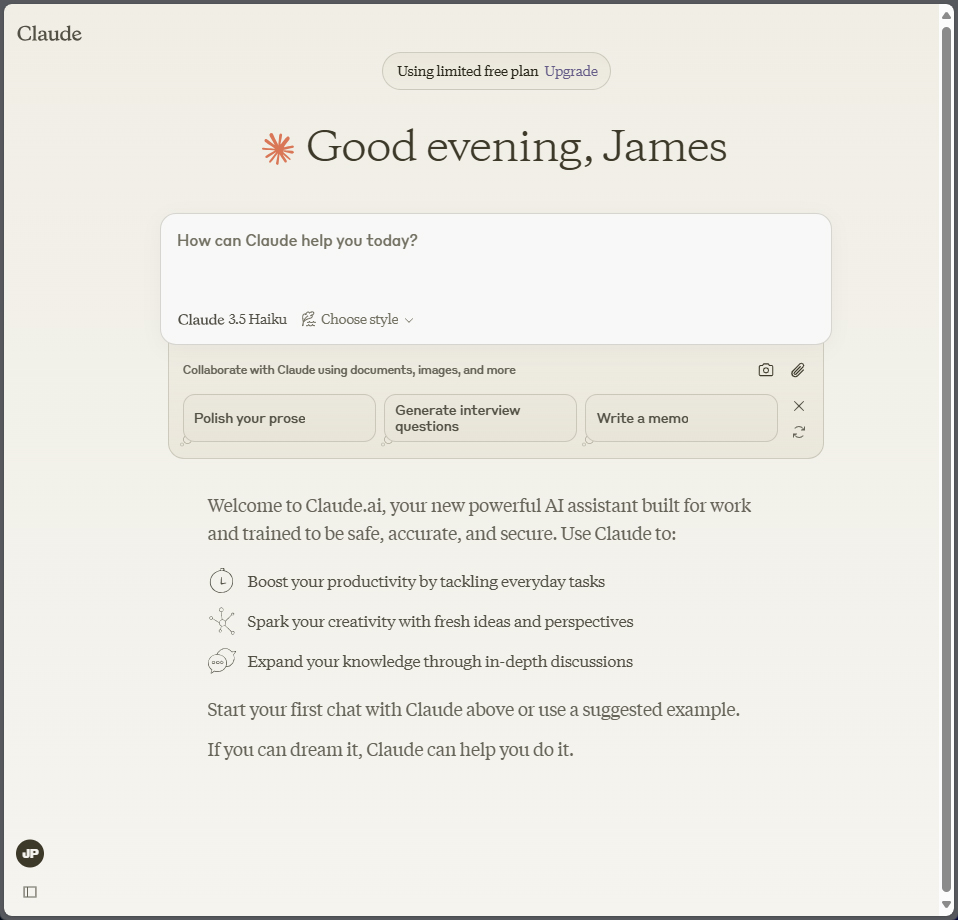Click 'Spark your creativity' line
The image size is (958, 920).
(440, 622)
